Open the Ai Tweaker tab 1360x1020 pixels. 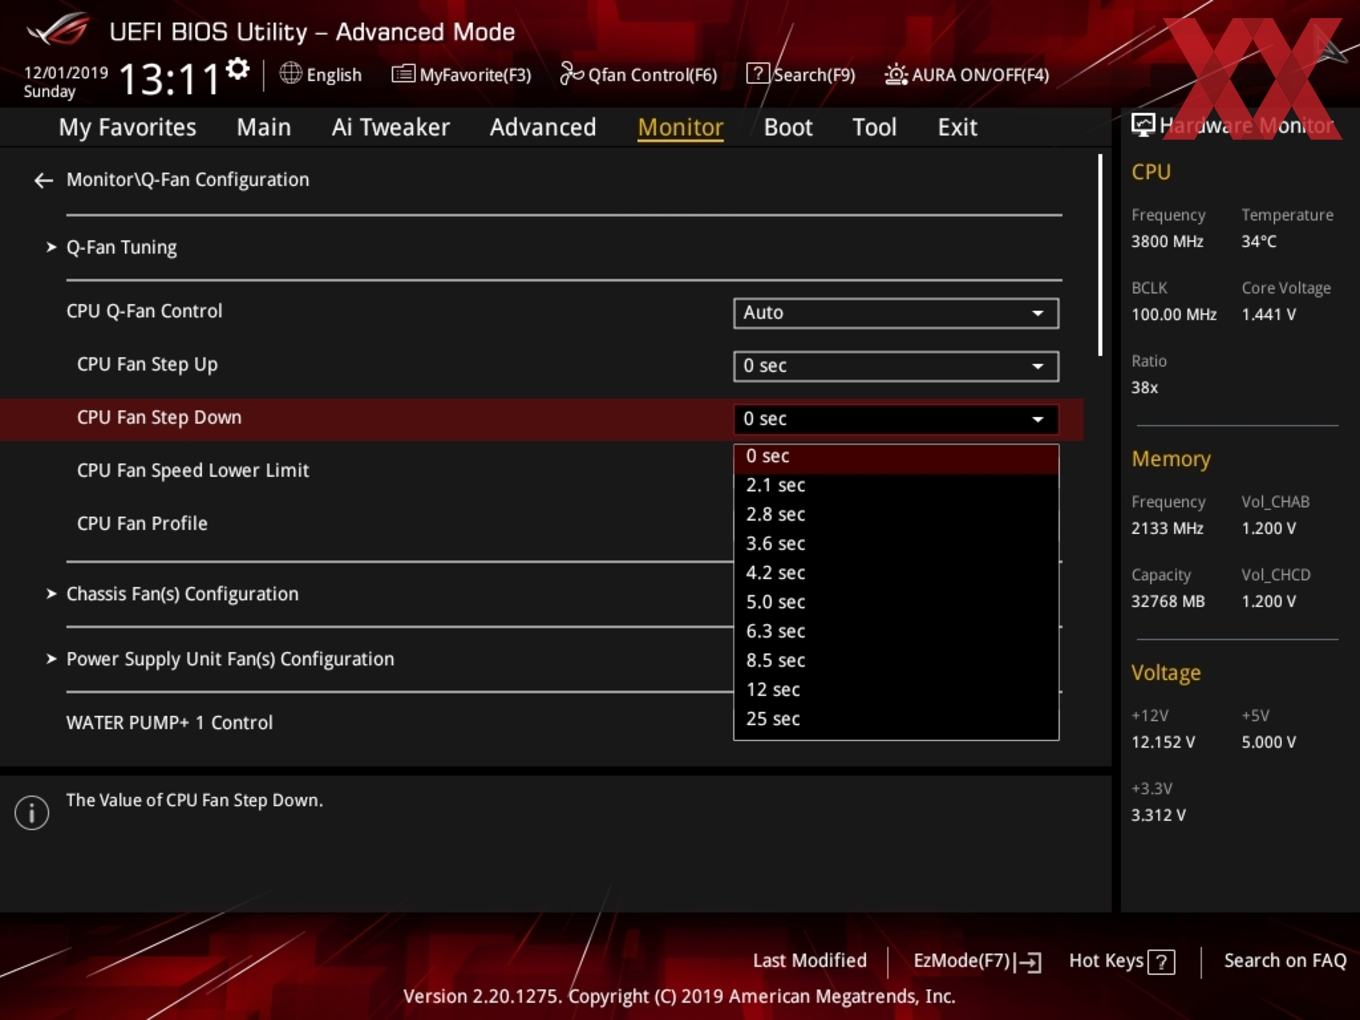391,127
